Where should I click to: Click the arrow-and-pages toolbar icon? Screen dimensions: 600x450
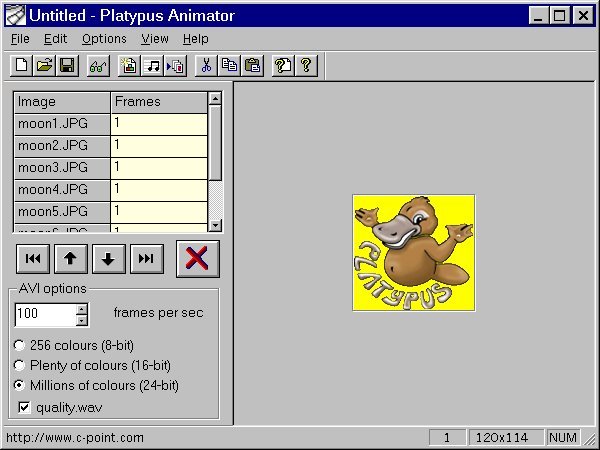point(176,65)
